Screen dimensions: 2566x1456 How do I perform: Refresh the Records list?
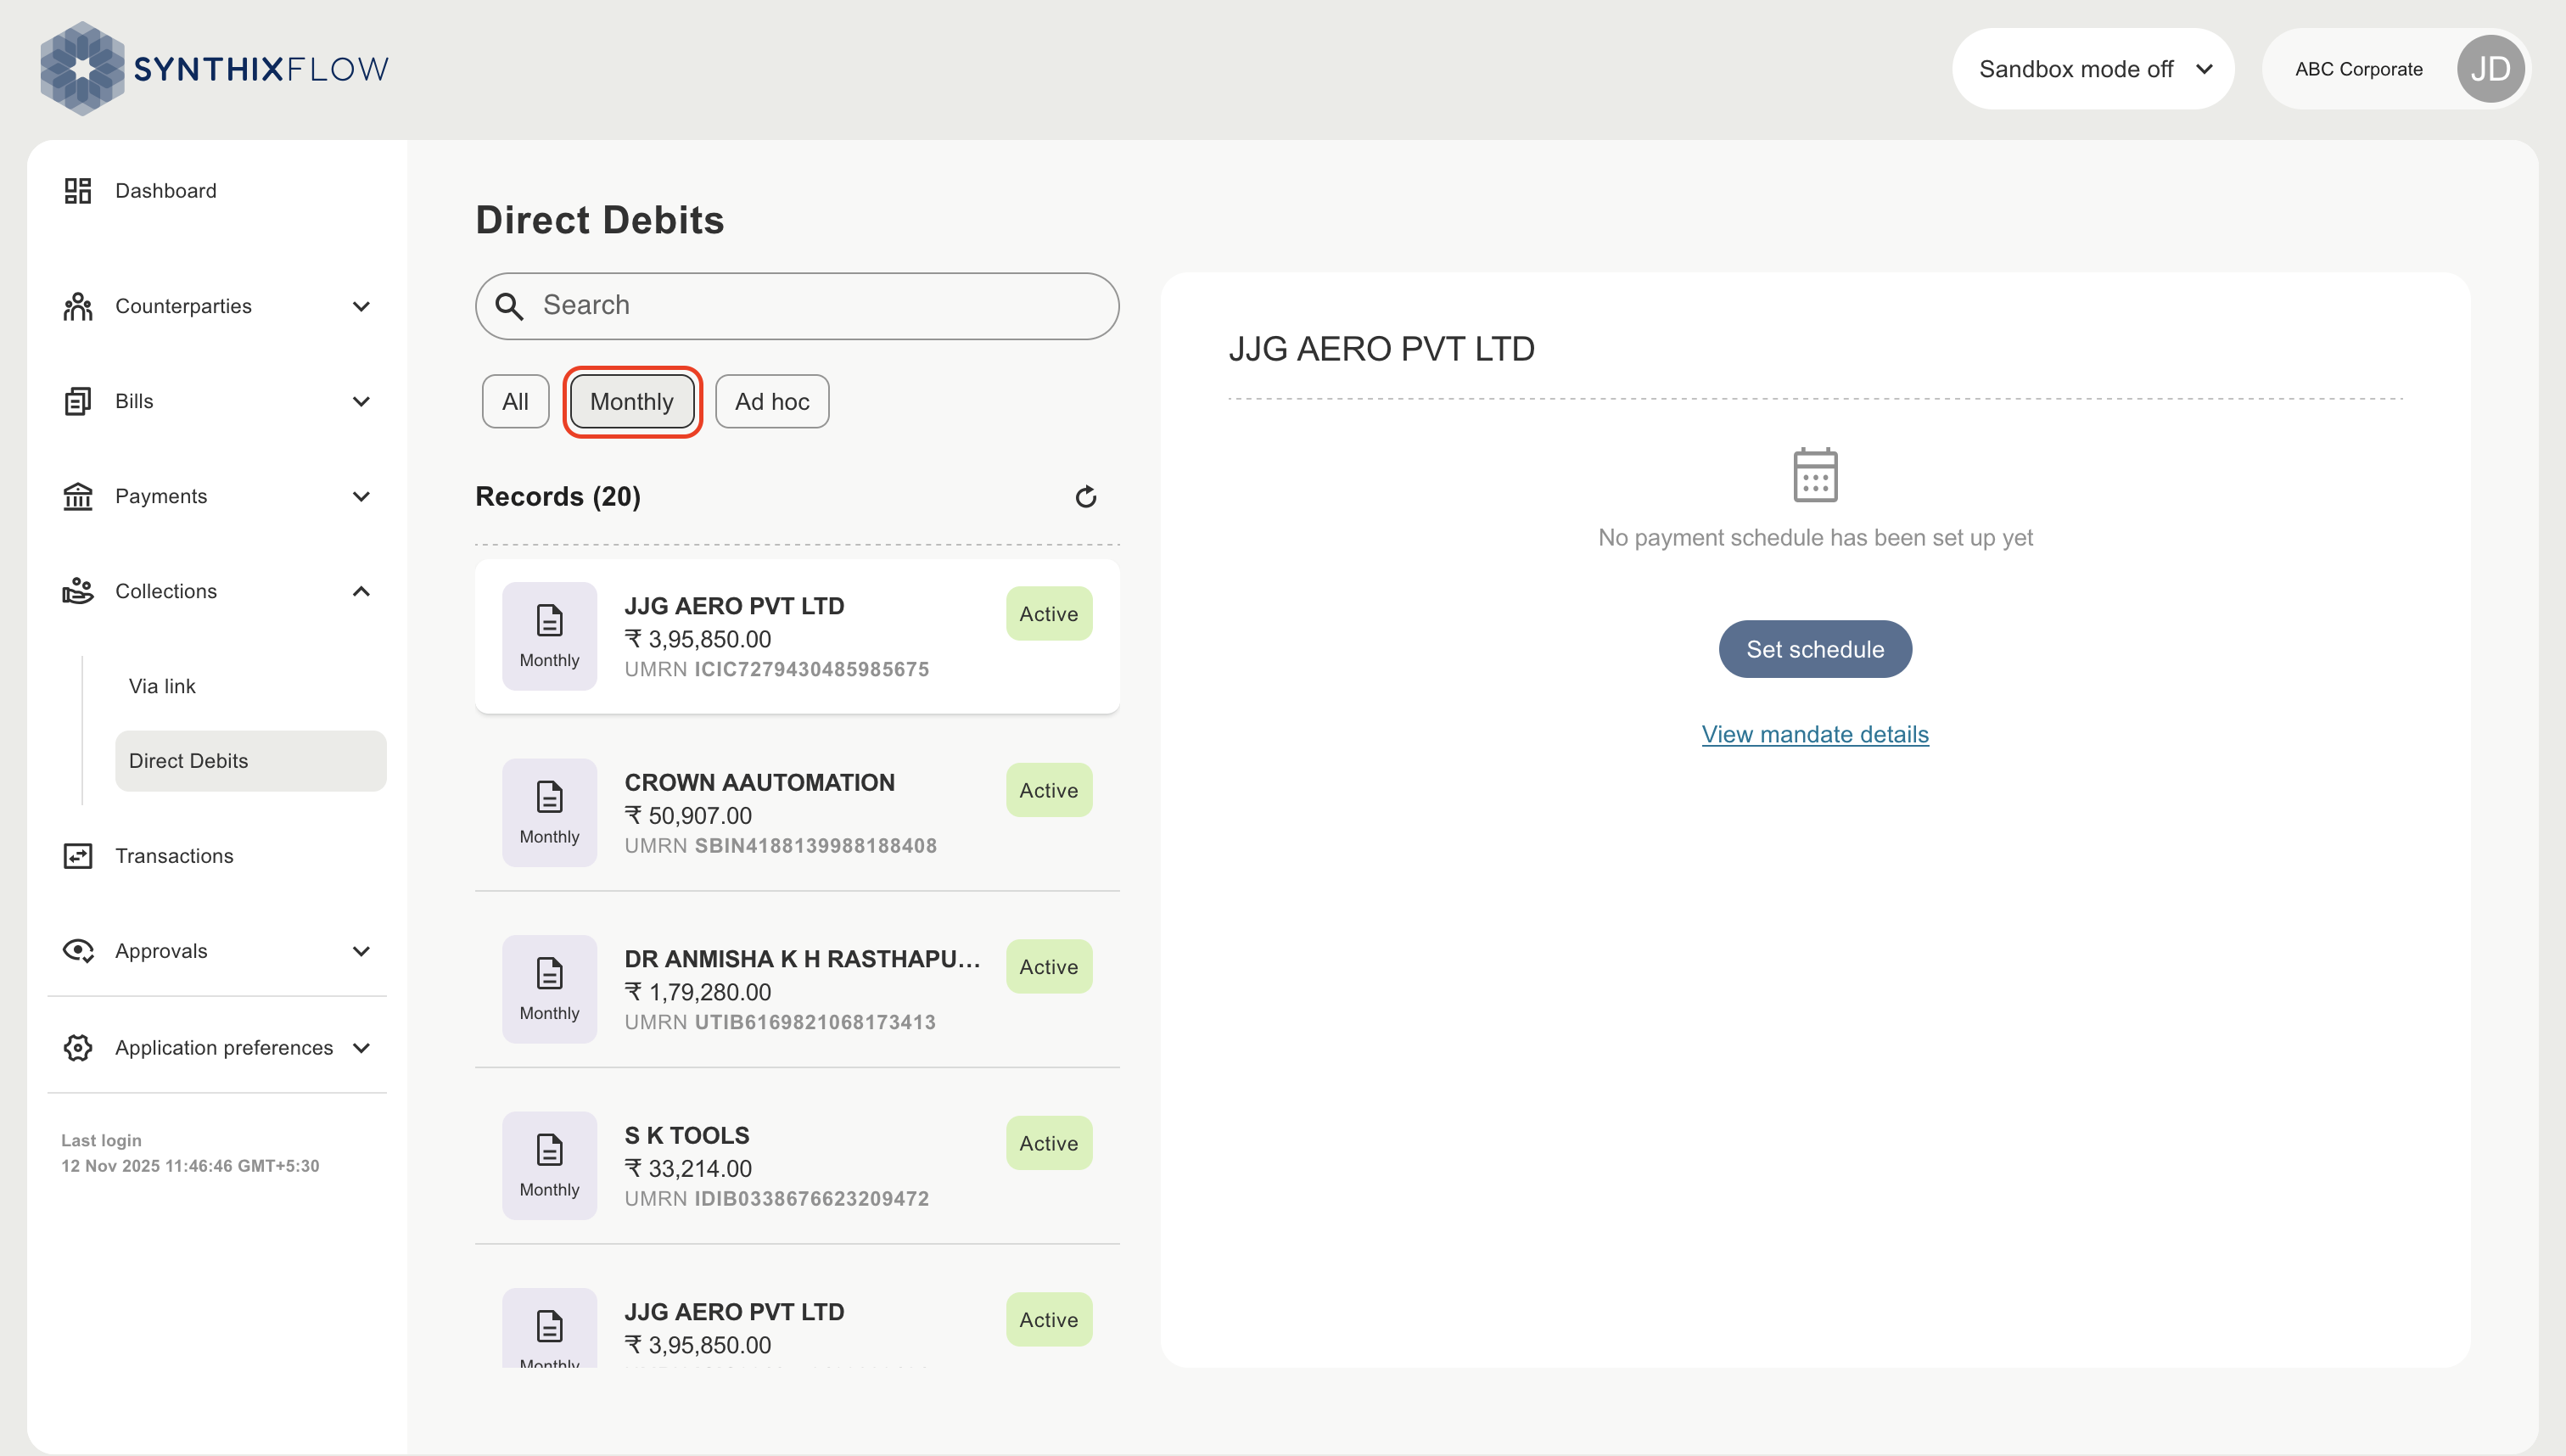tap(1086, 497)
